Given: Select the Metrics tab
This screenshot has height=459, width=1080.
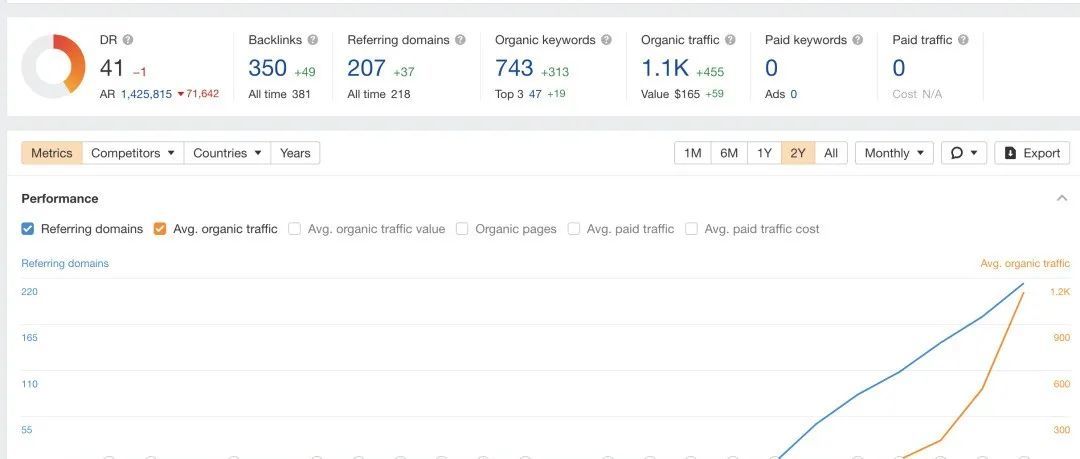Looking at the screenshot, I should pyautogui.click(x=52, y=153).
